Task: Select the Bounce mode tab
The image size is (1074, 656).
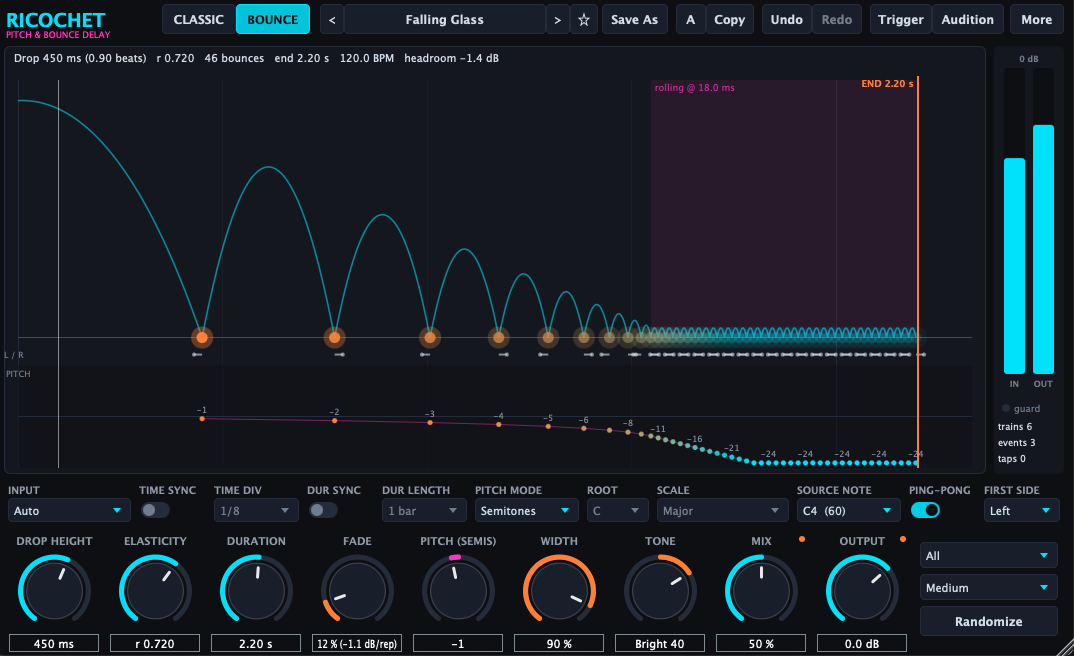Action: coord(273,19)
